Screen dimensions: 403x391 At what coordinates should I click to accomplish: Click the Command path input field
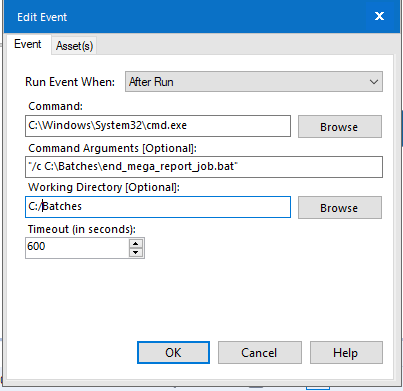[158, 126]
